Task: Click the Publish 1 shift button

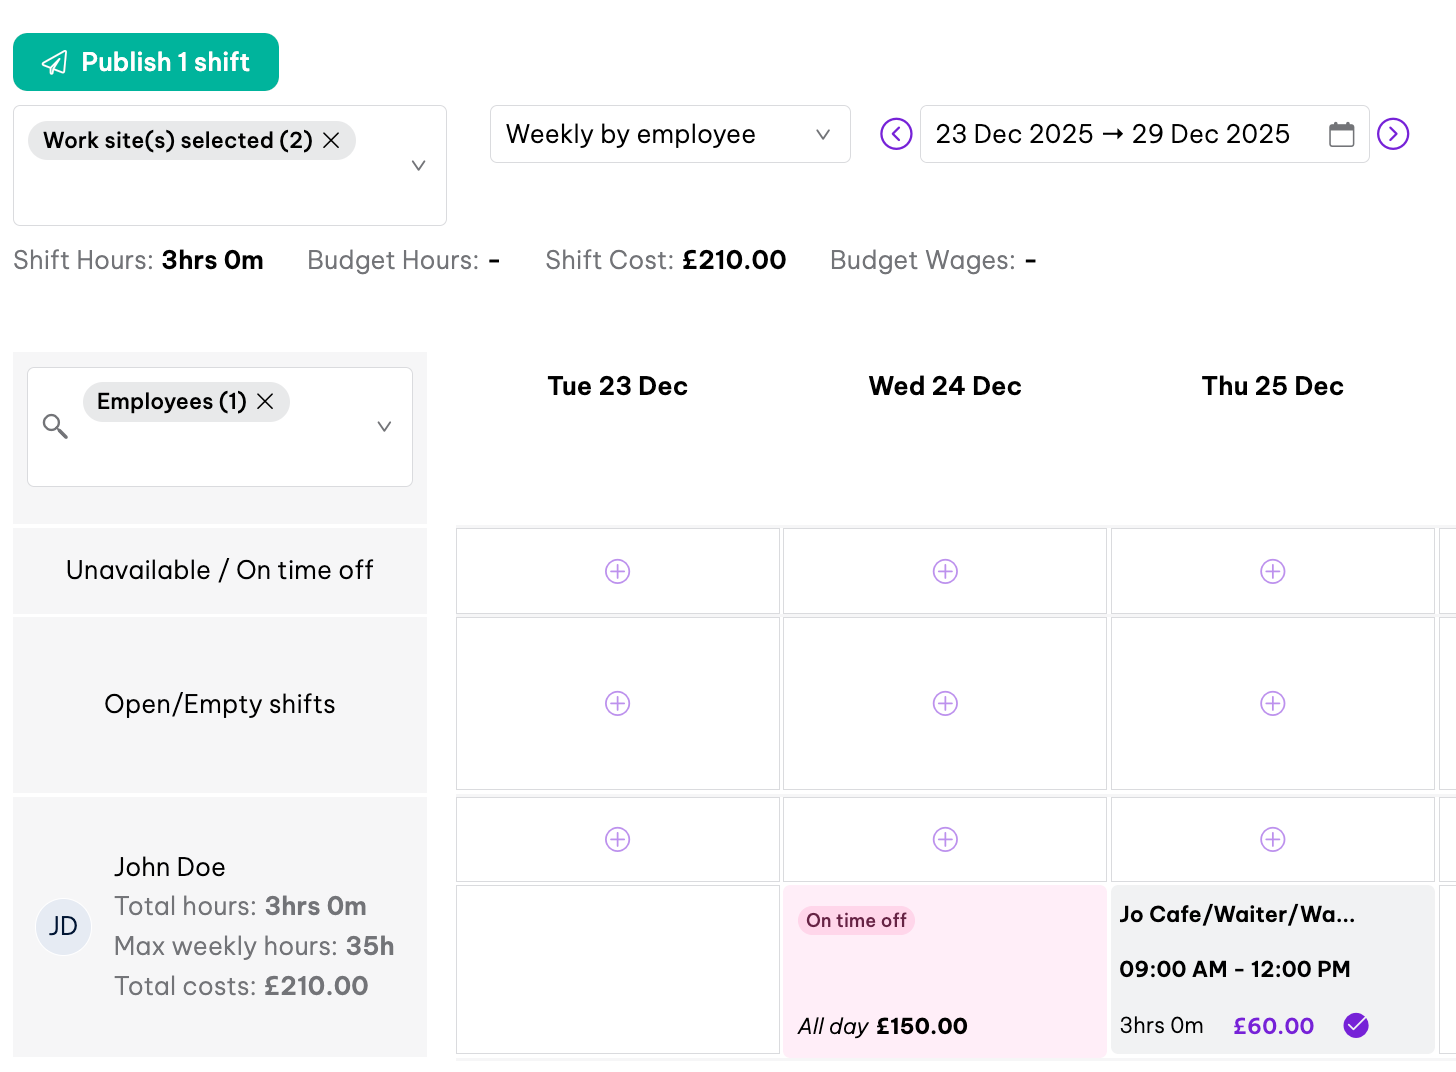Action: point(146,62)
